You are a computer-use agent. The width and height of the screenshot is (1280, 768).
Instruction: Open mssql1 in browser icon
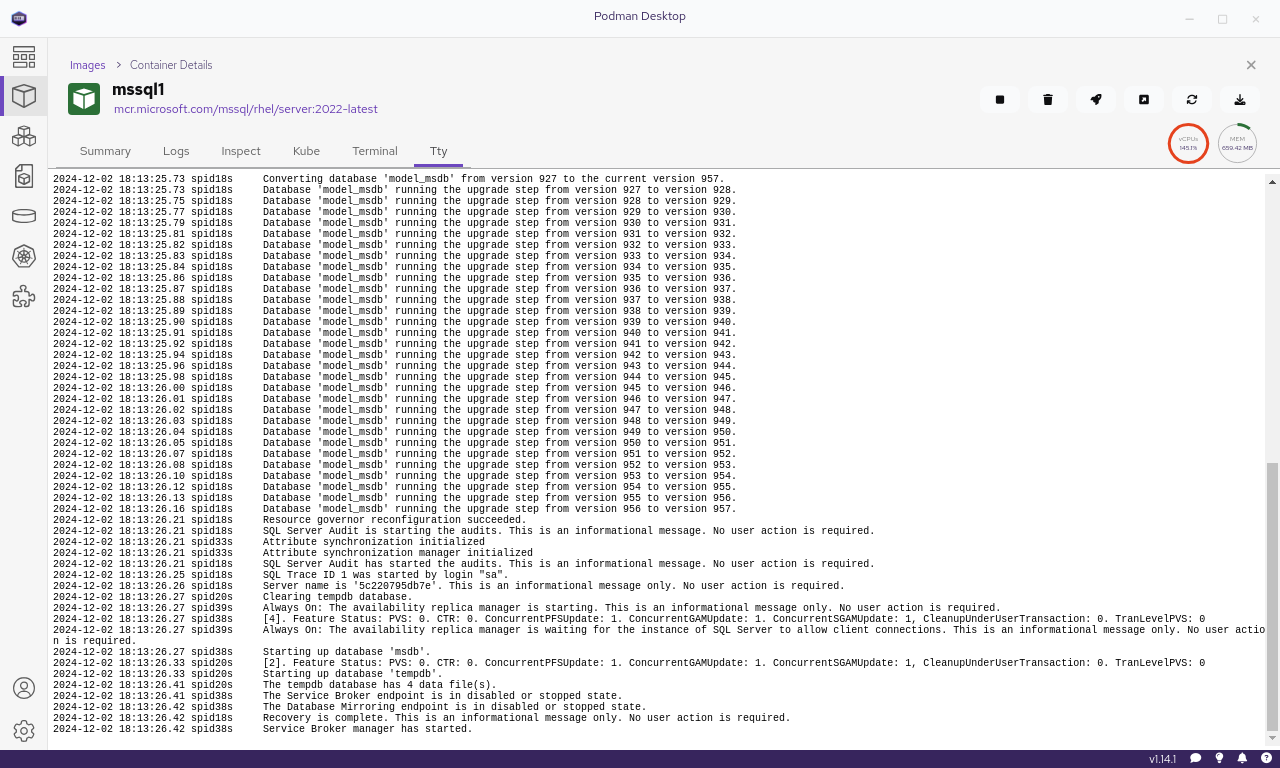(1144, 99)
